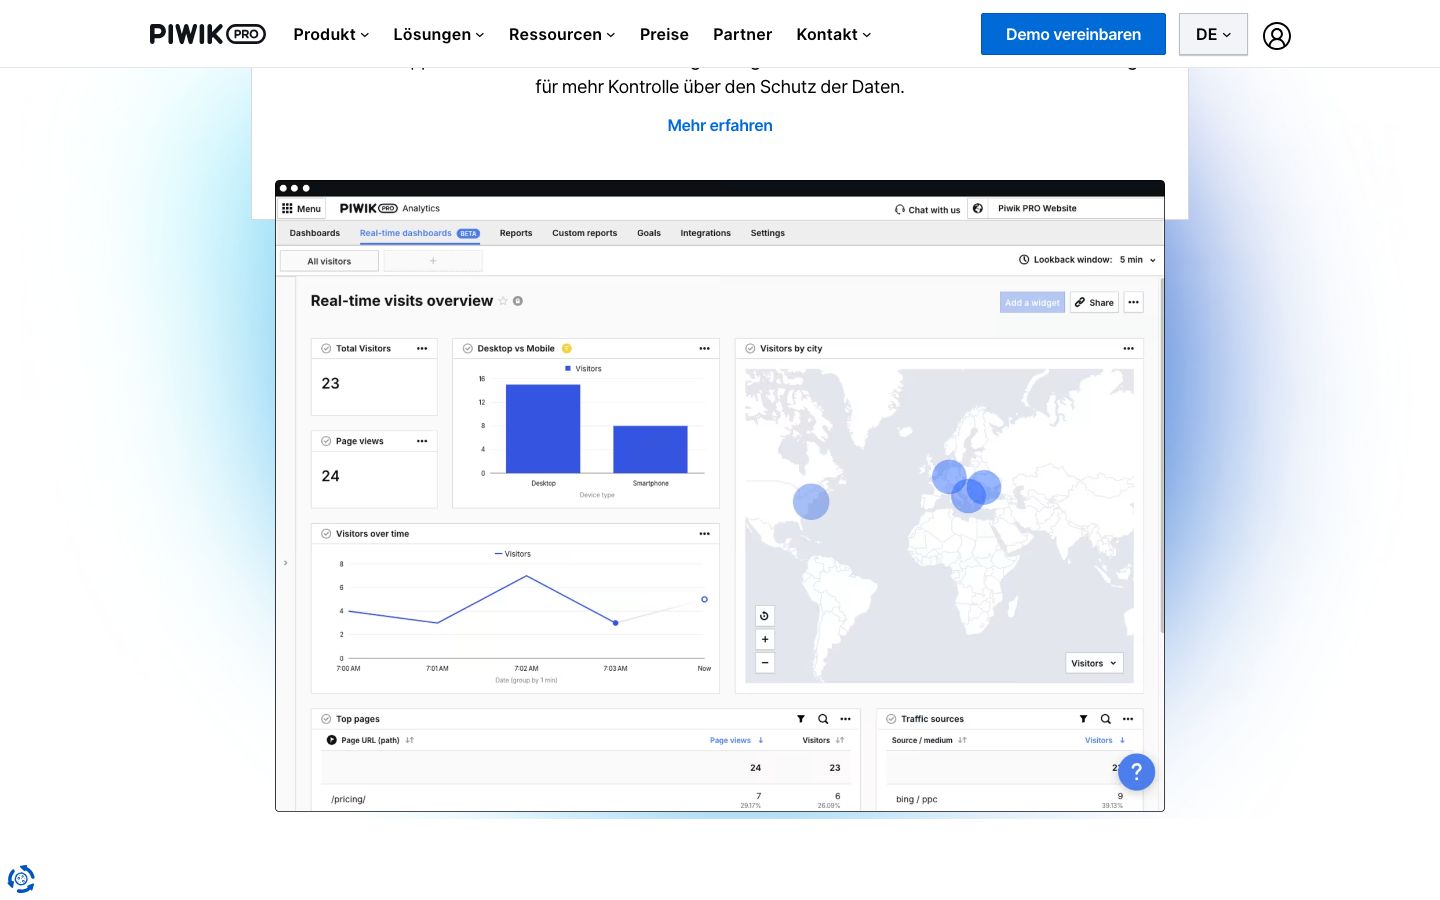Sort Traffic sources by Visitors column
This screenshot has width=1440, height=900.
coord(1105,741)
